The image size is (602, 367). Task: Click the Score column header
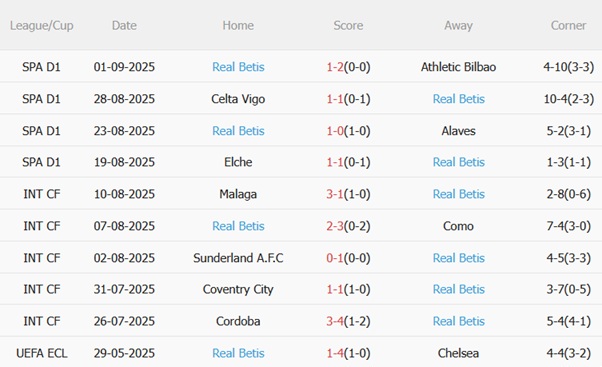click(x=348, y=25)
